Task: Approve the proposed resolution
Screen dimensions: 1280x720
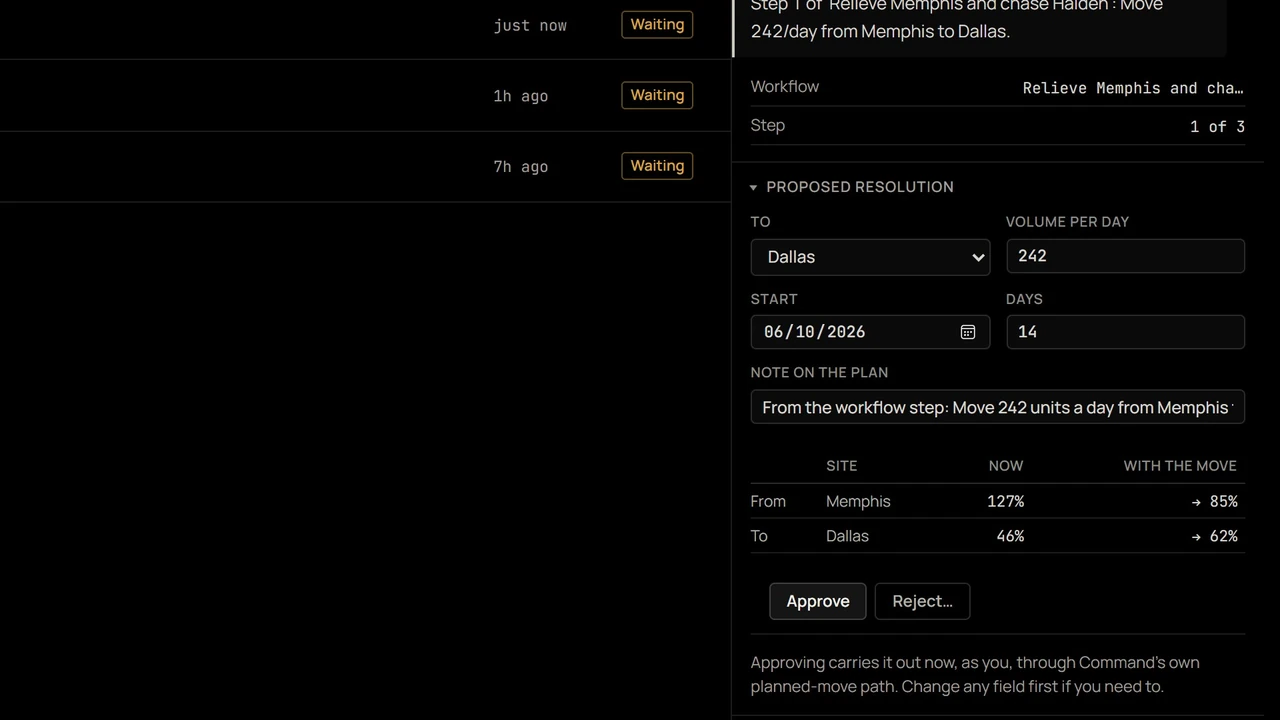Action: tap(818, 601)
